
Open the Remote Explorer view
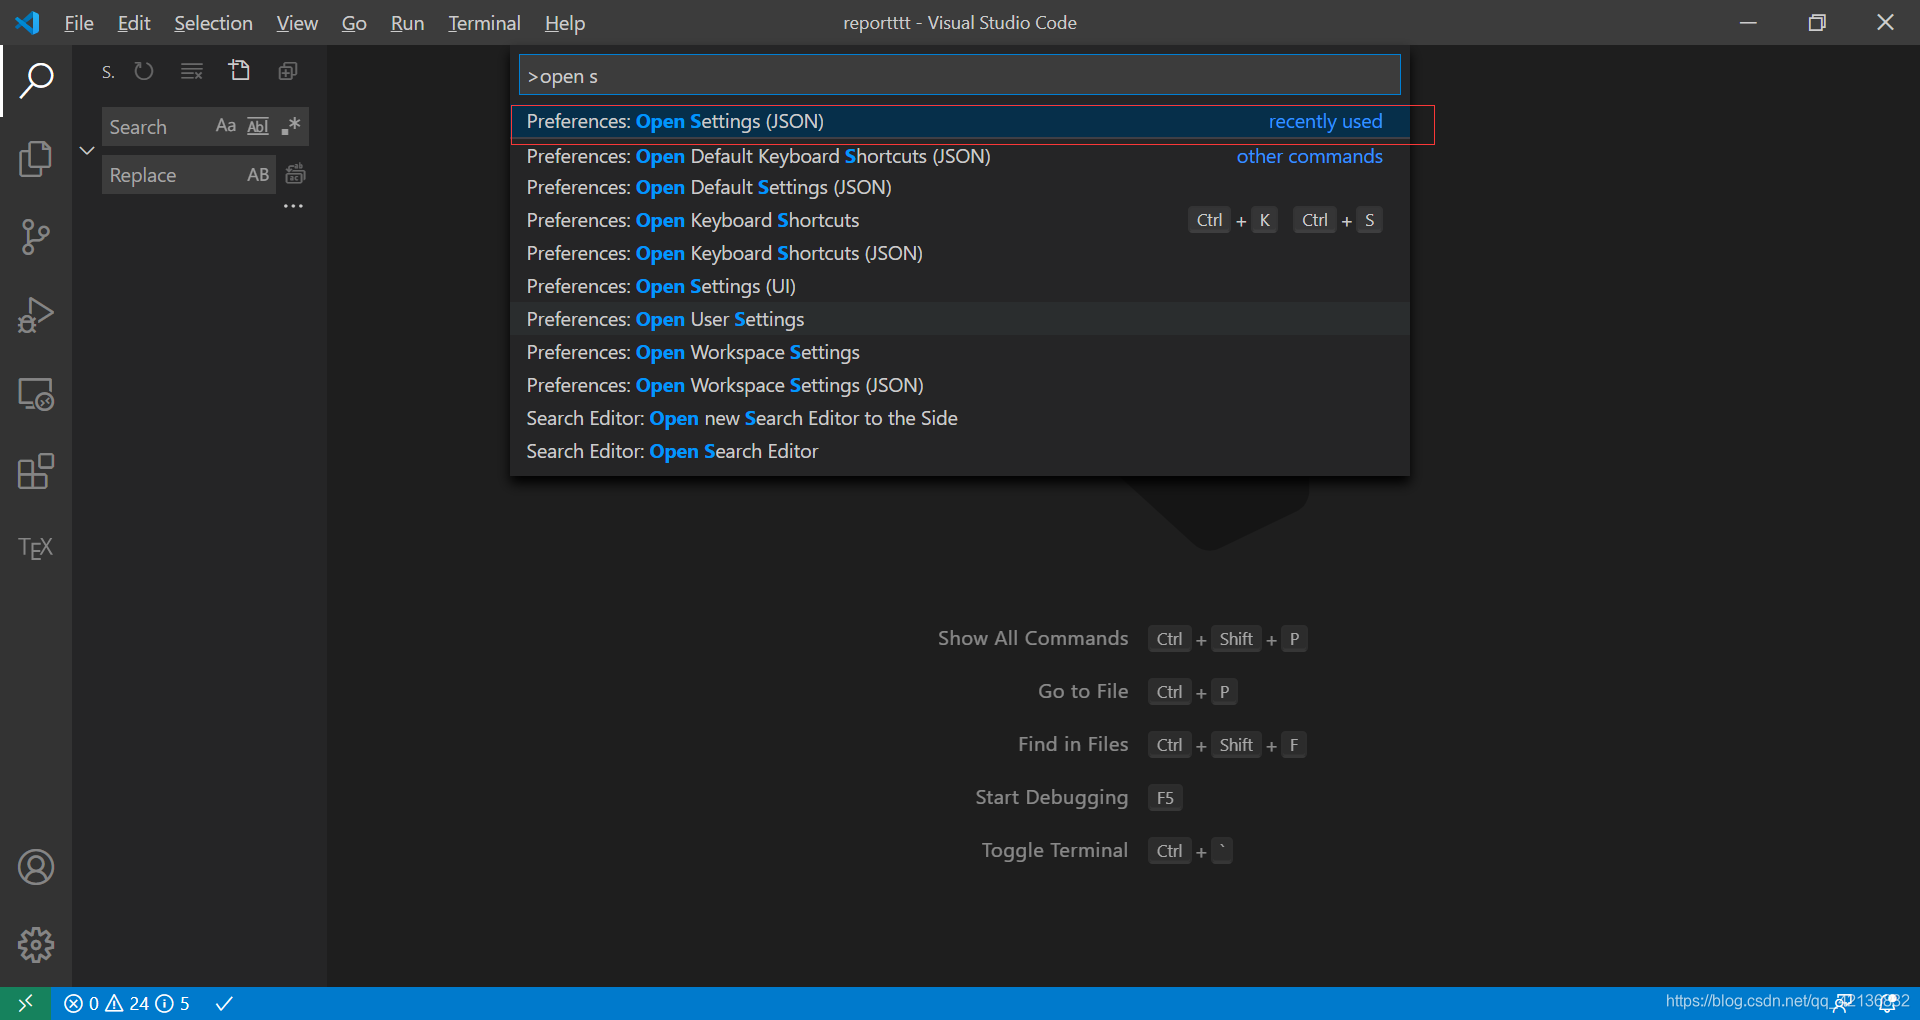pos(36,394)
